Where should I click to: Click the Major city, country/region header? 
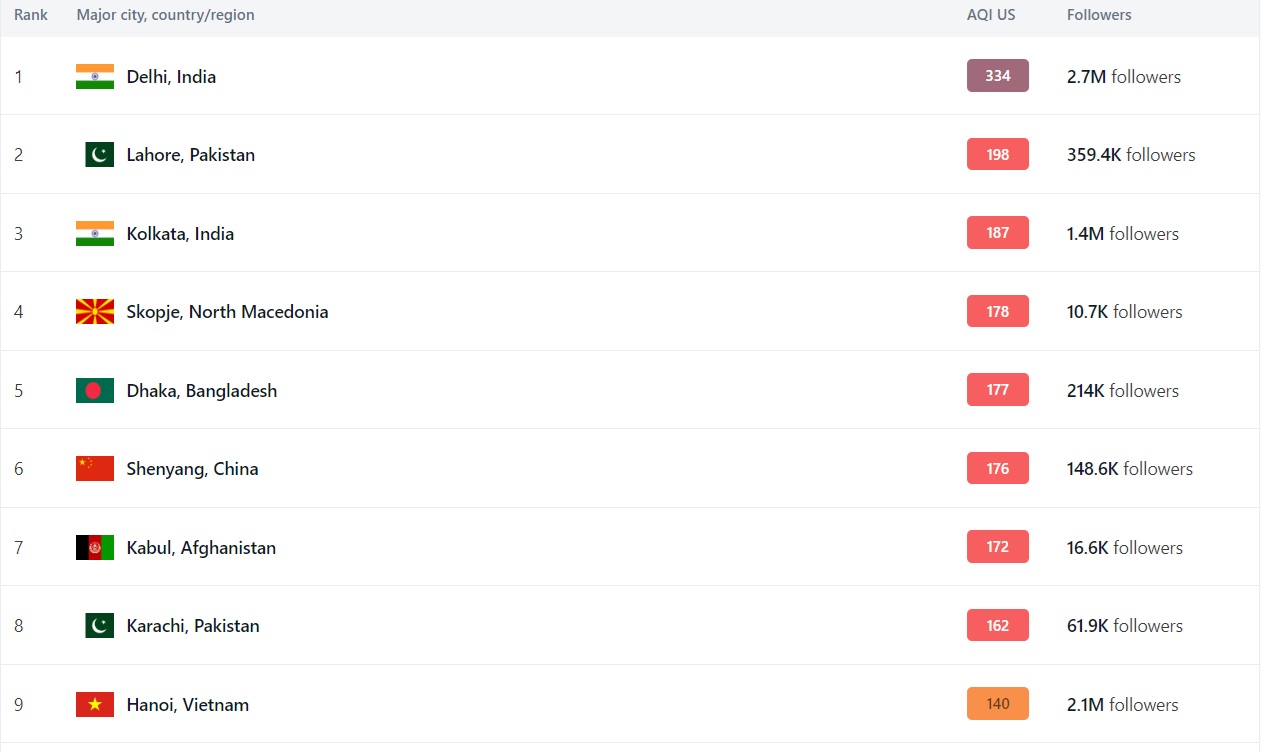pyautogui.click(x=165, y=15)
